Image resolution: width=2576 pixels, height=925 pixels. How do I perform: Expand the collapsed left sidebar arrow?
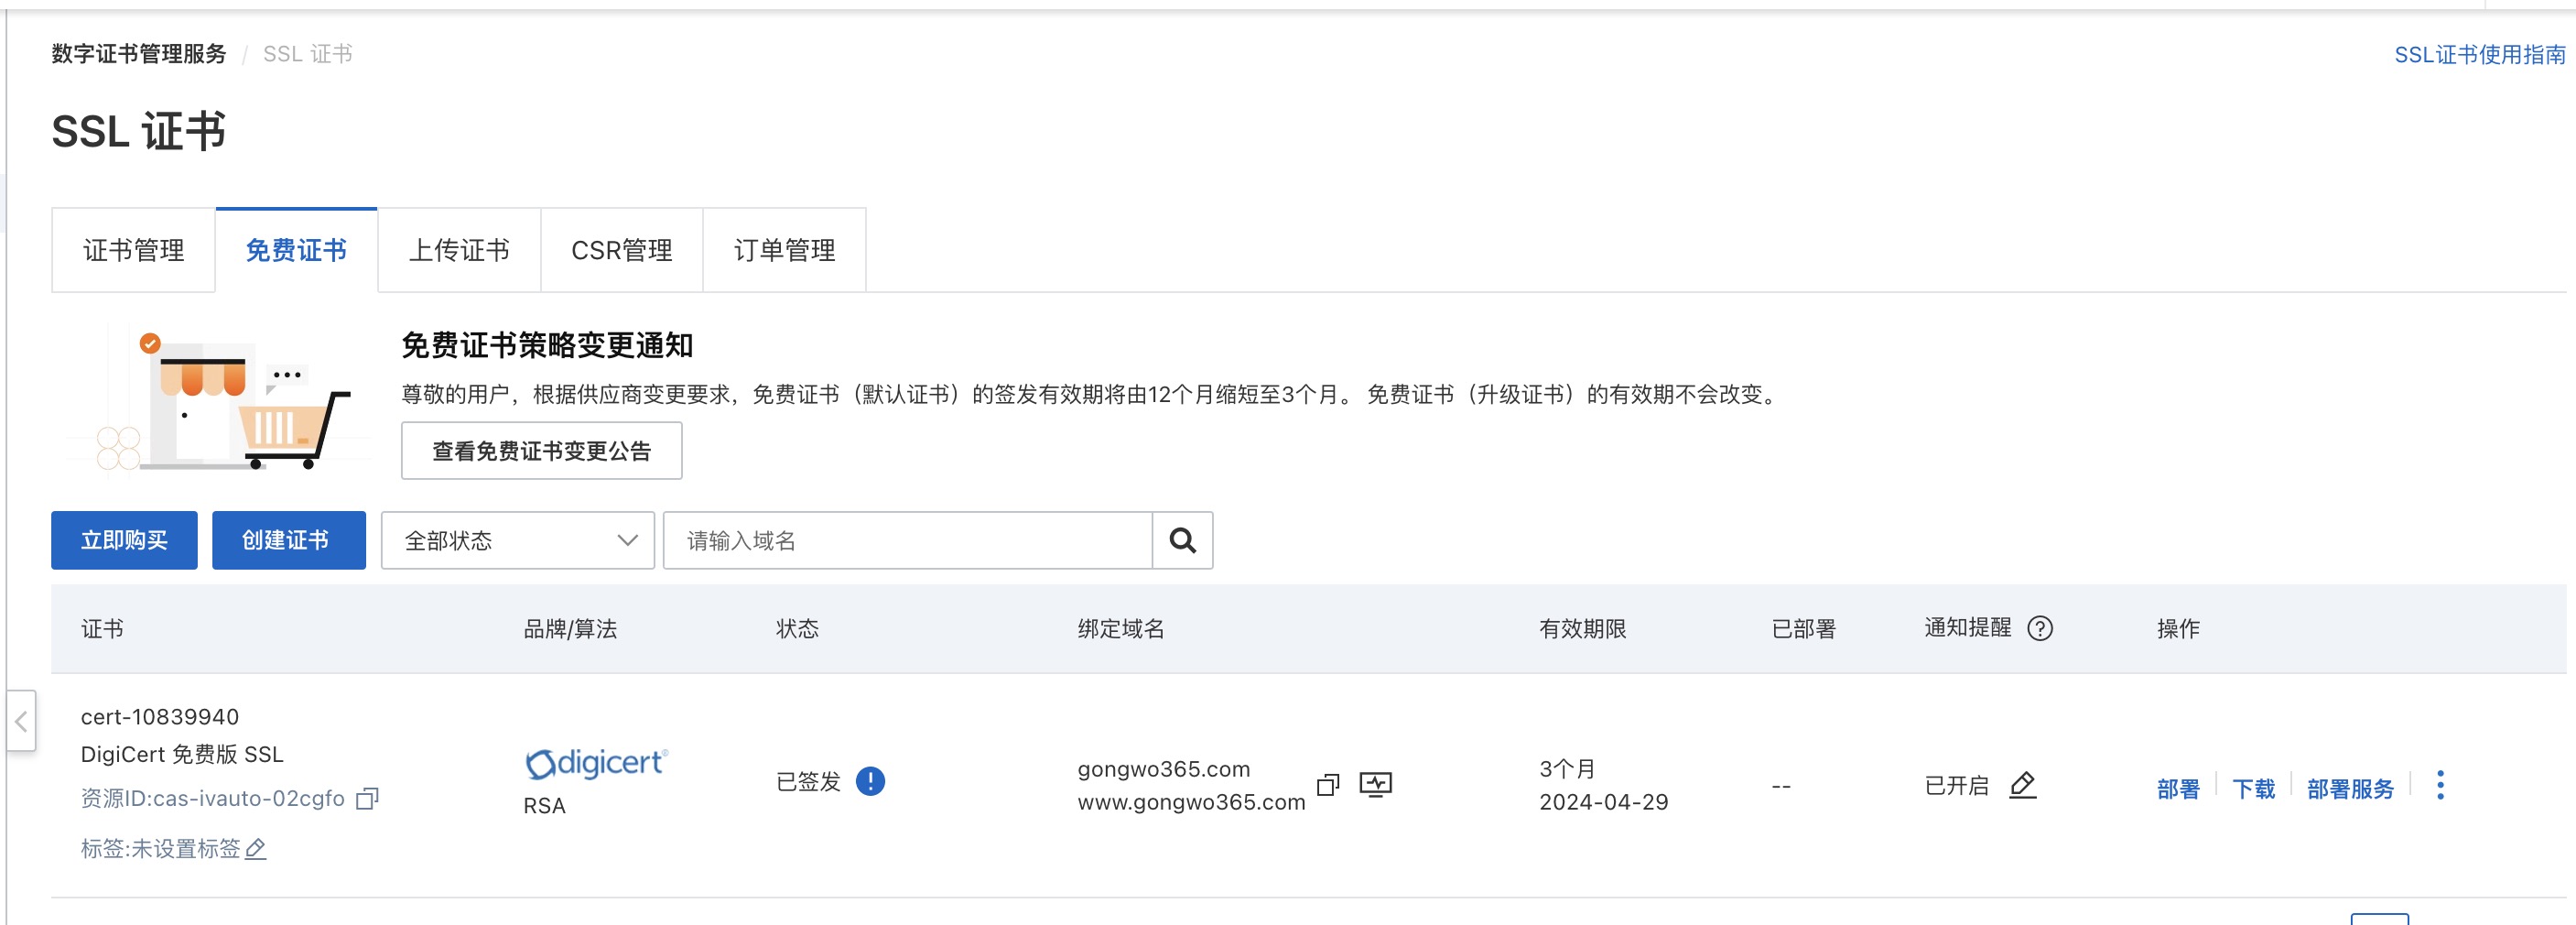[21, 721]
